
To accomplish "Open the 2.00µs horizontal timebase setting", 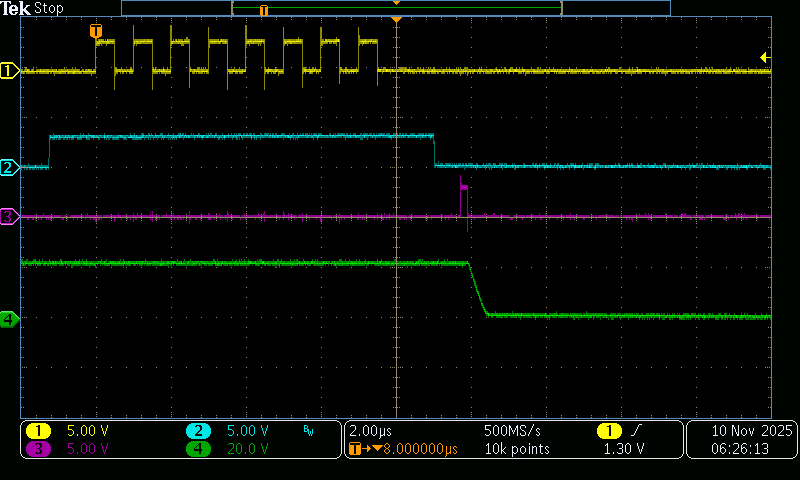I will click(371, 431).
